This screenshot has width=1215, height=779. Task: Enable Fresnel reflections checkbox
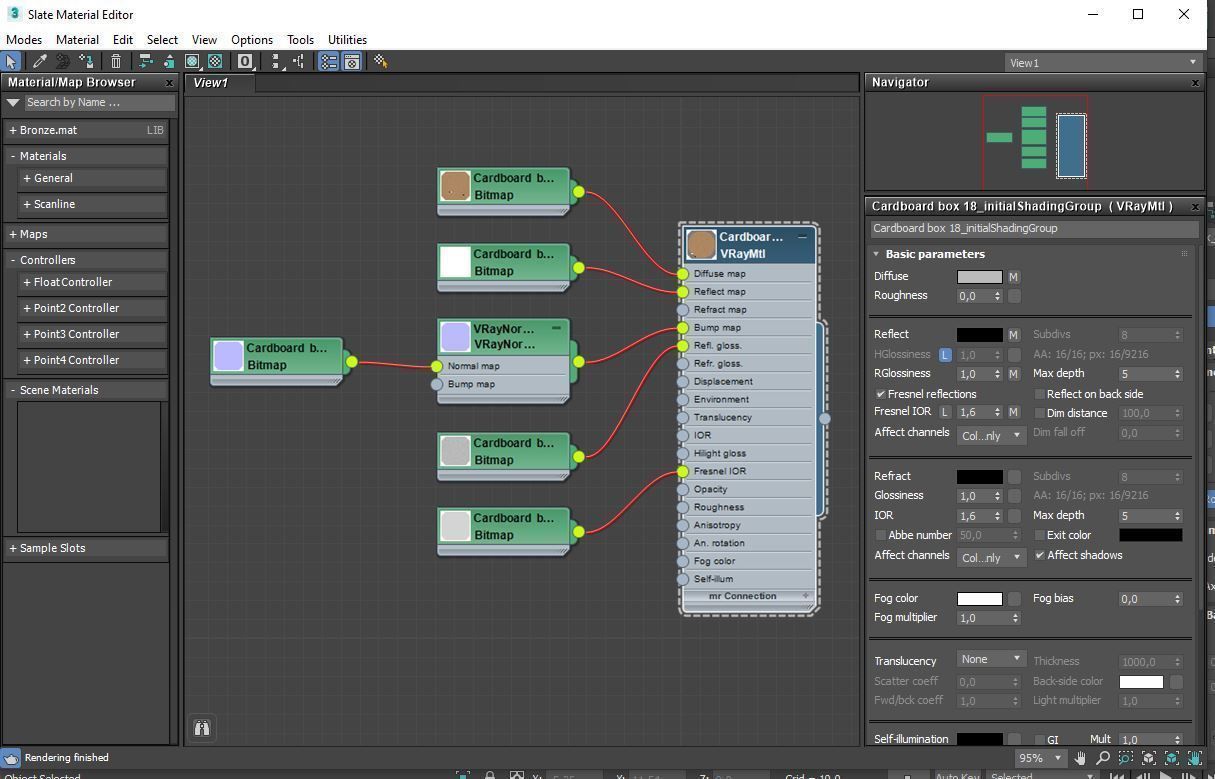(x=880, y=394)
